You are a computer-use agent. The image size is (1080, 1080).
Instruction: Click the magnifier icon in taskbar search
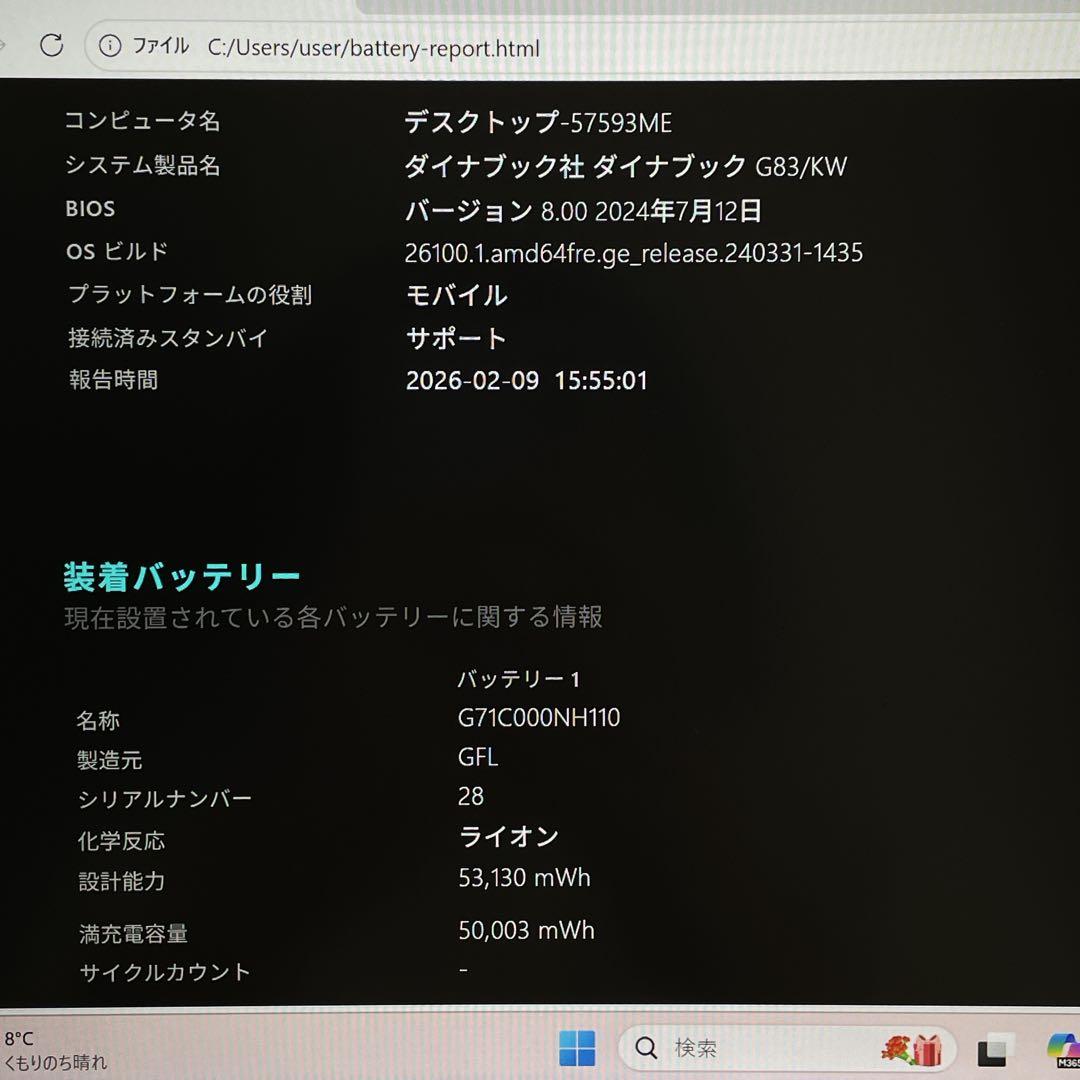(x=647, y=1048)
